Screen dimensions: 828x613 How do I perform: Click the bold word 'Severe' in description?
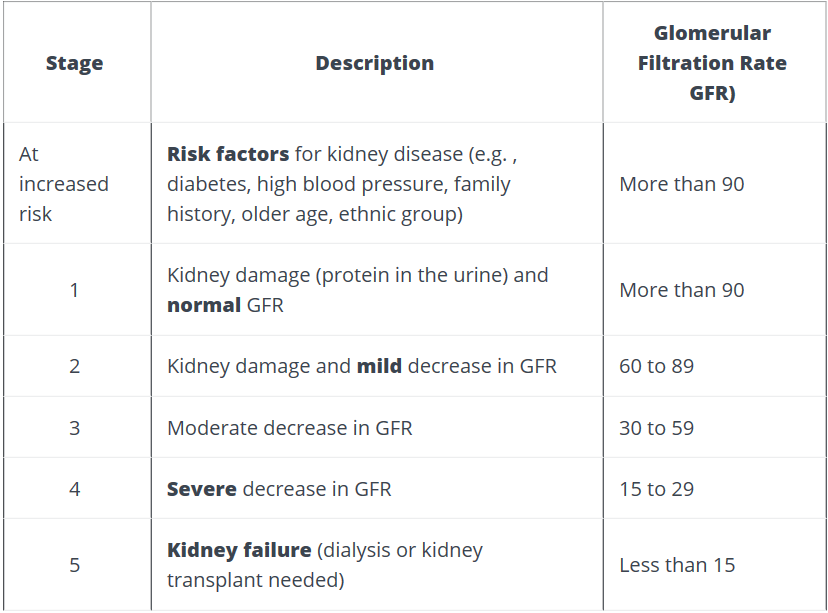(201, 489)
